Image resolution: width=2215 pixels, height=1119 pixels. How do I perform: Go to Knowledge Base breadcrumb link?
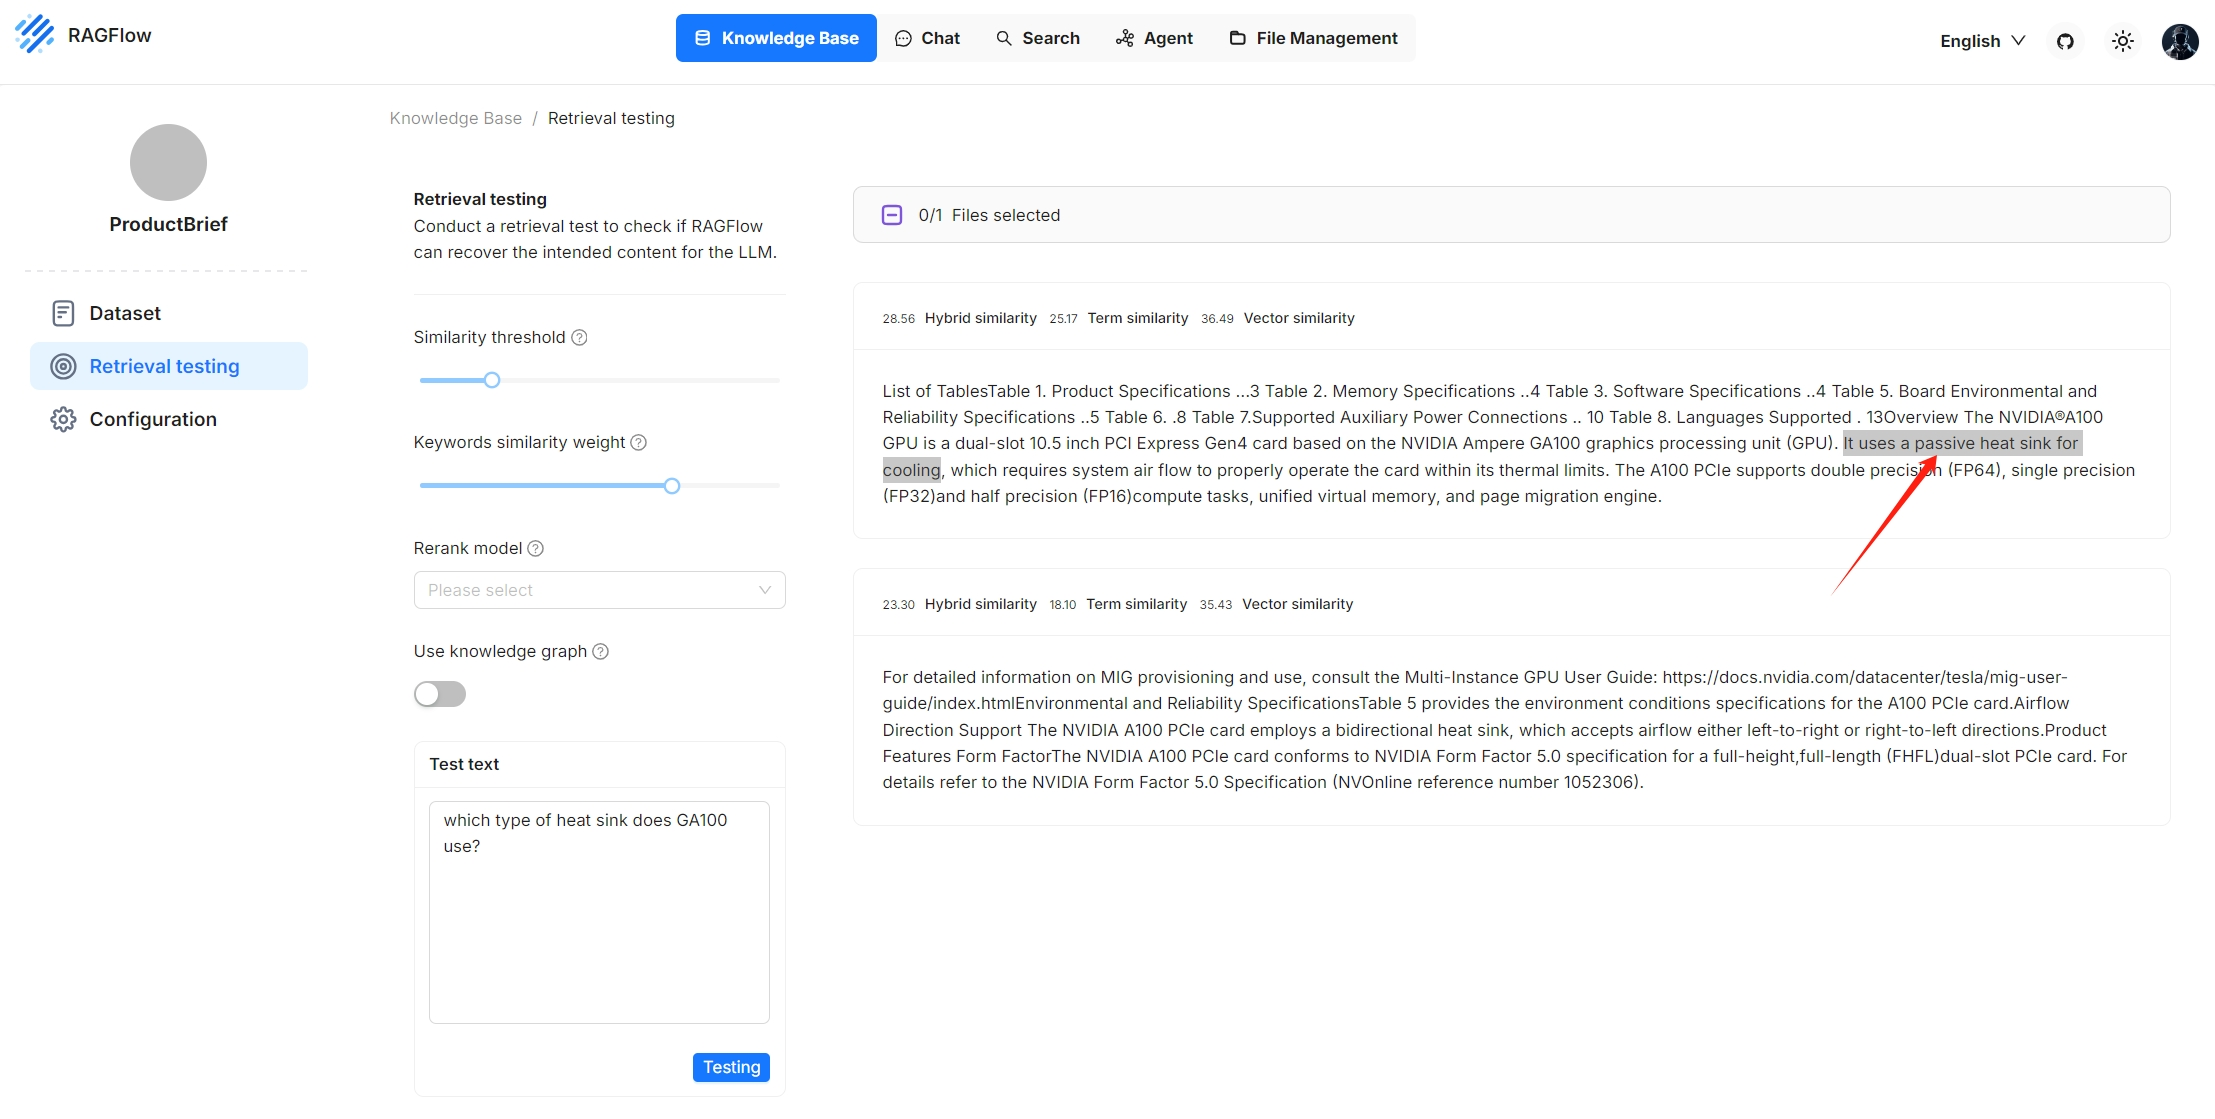[x=455, y=118]
